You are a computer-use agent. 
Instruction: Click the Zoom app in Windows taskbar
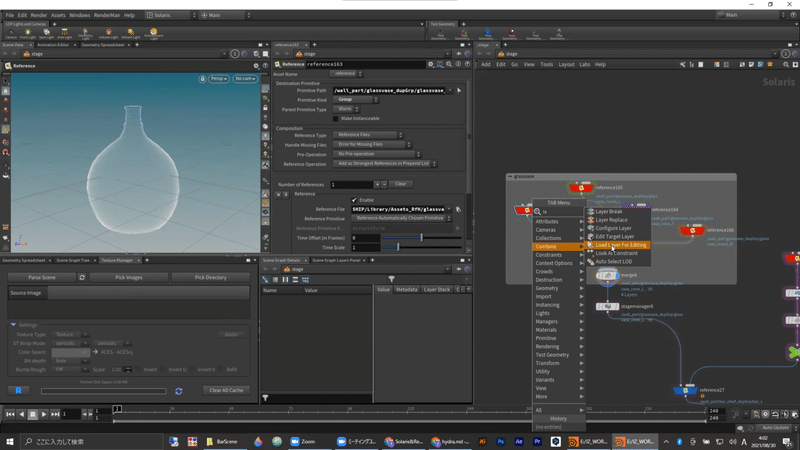tap(301, 441)
